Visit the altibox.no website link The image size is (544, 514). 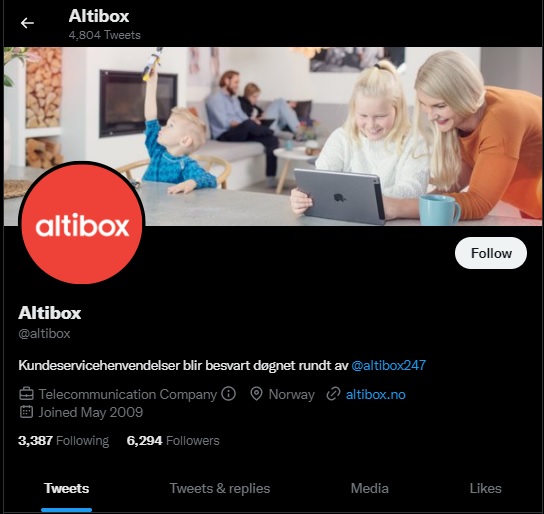(x=375, y=394)
